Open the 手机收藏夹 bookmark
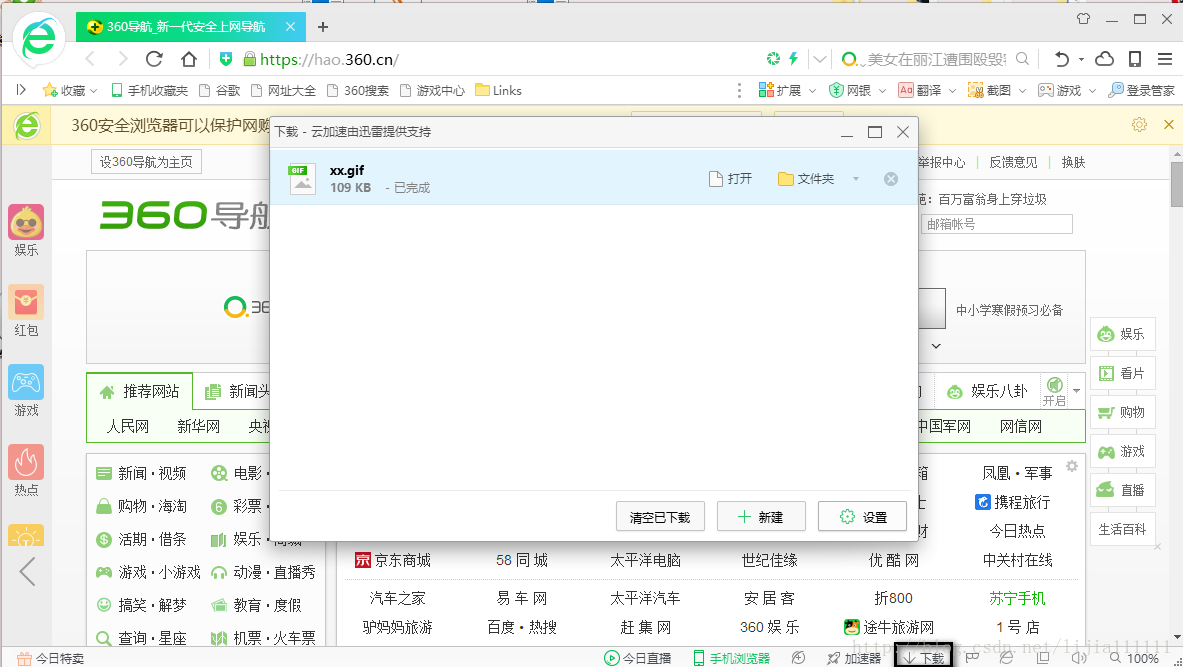Viewport: 1183px width, 667px height. pyautogui.click(x=149, y=91)
